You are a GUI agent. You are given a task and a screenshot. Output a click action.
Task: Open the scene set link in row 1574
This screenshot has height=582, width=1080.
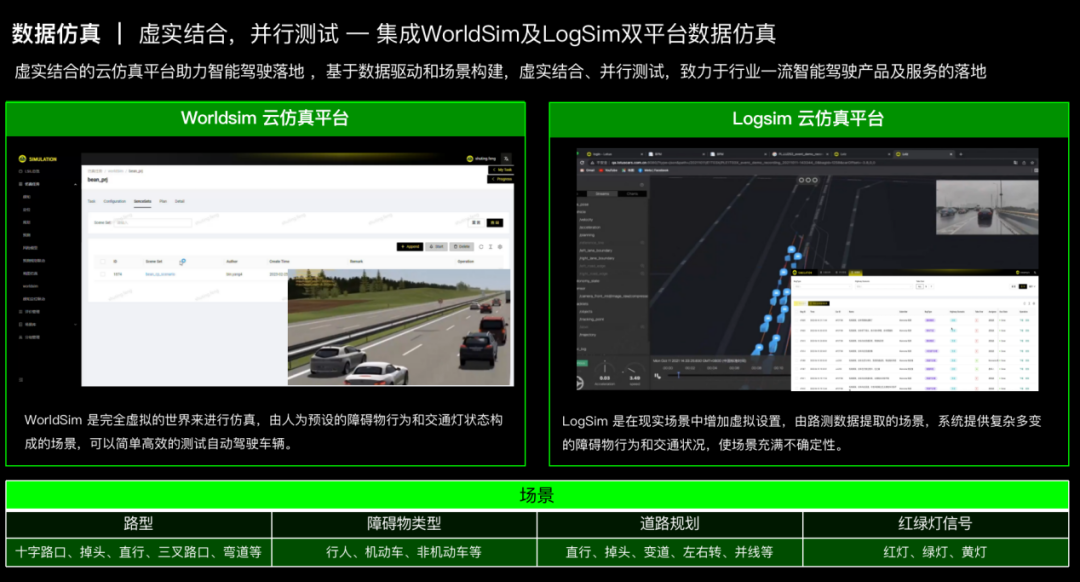point(160,274)
